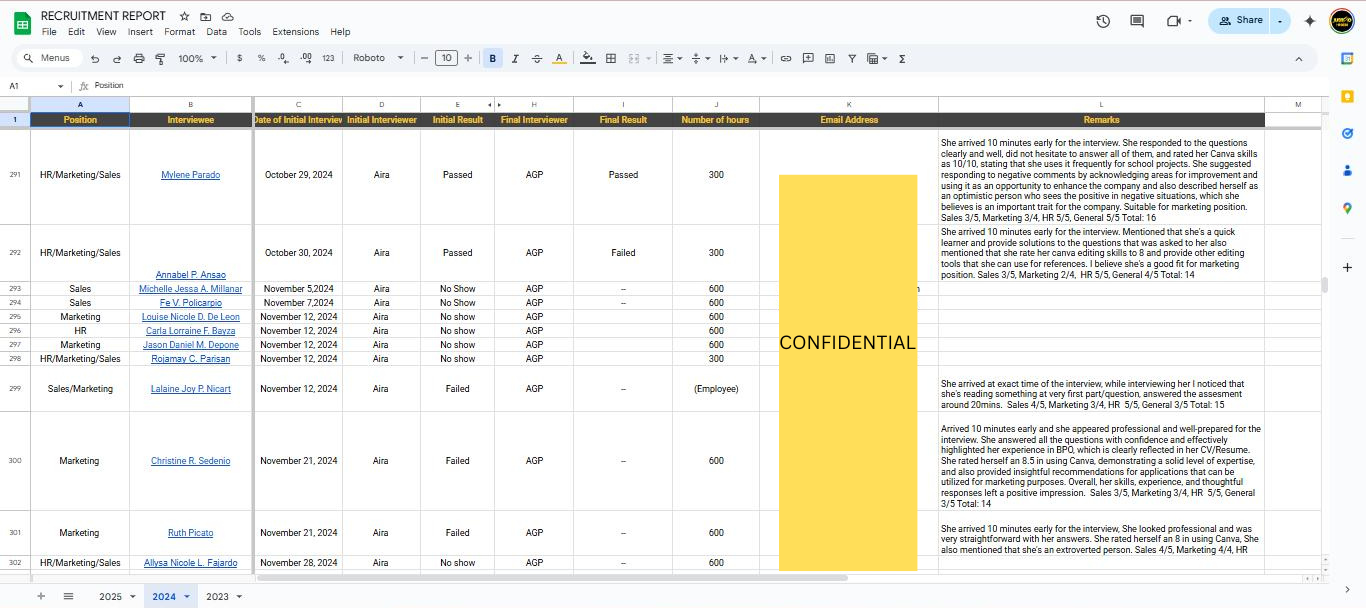Click the Functions sigma icon

[902, 59]
